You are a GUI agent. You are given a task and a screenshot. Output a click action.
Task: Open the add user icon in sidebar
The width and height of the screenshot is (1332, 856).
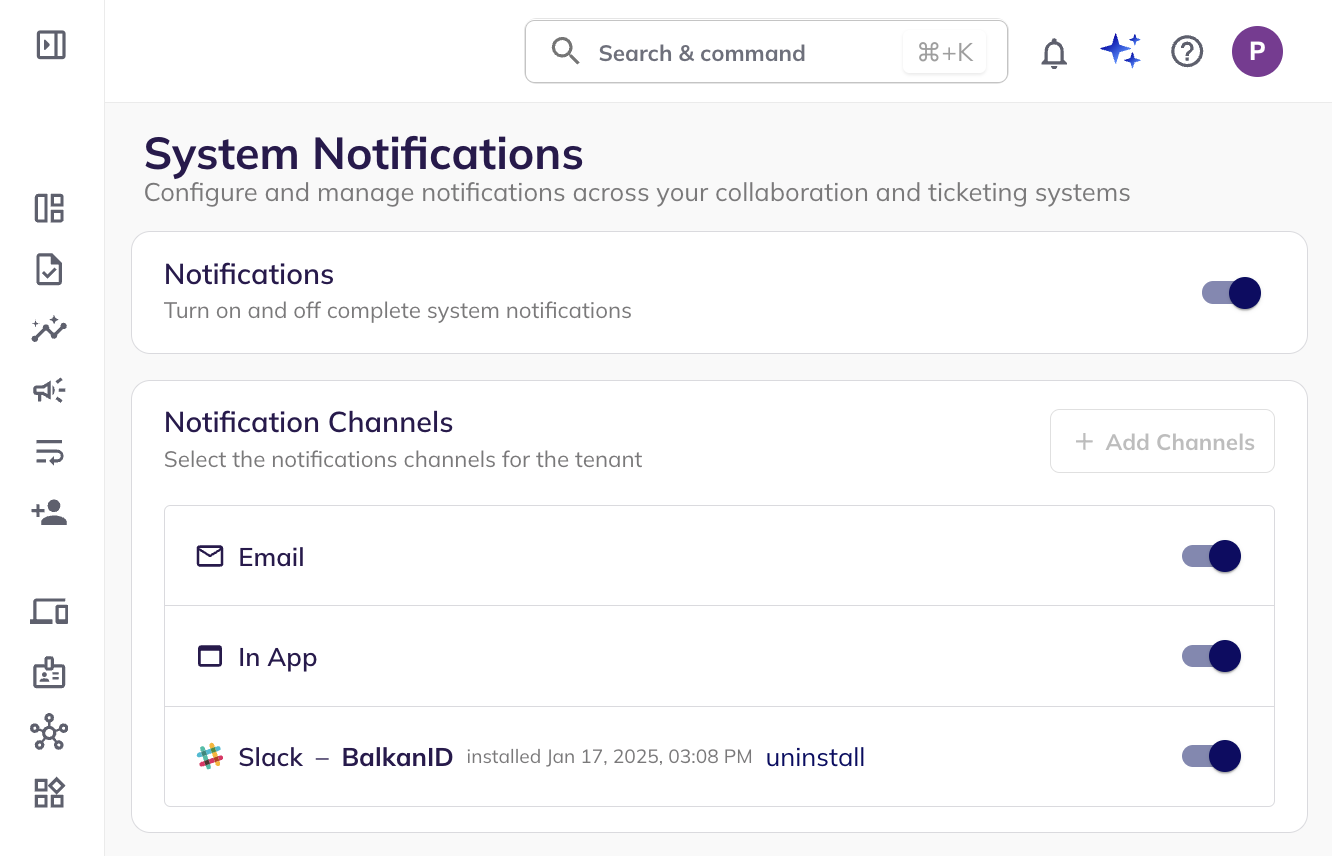[49, 513]
